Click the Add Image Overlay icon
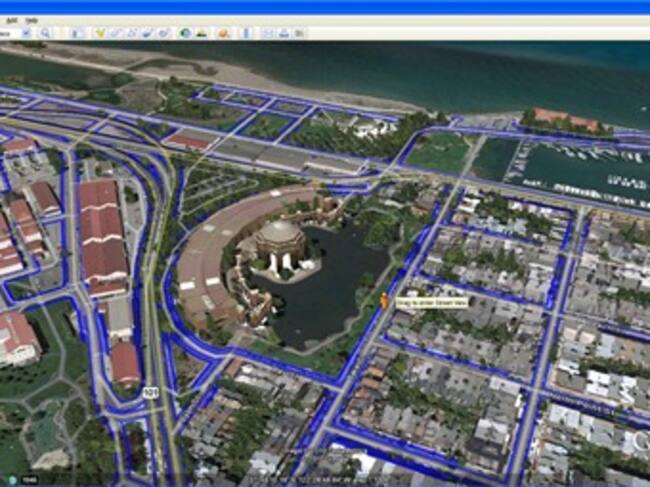 [x=148, y=33]
